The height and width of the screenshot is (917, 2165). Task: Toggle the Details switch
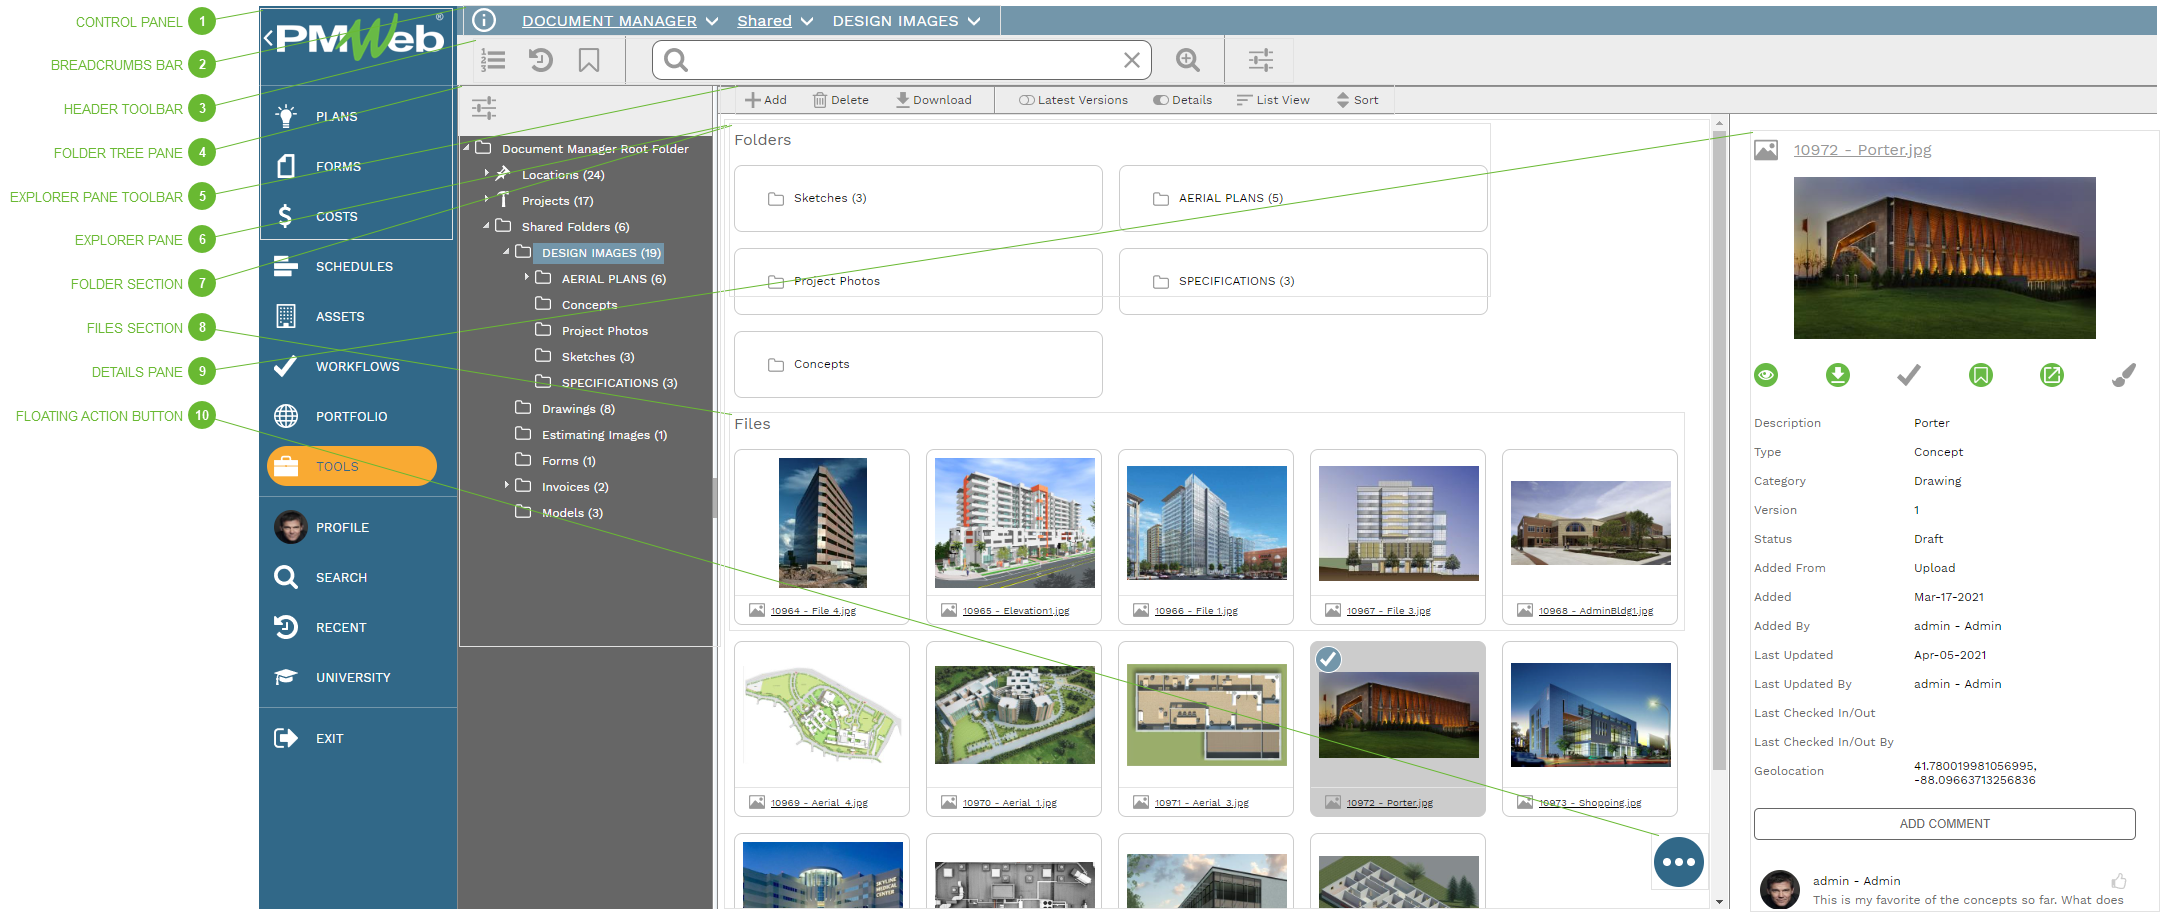click(1161, 100)
